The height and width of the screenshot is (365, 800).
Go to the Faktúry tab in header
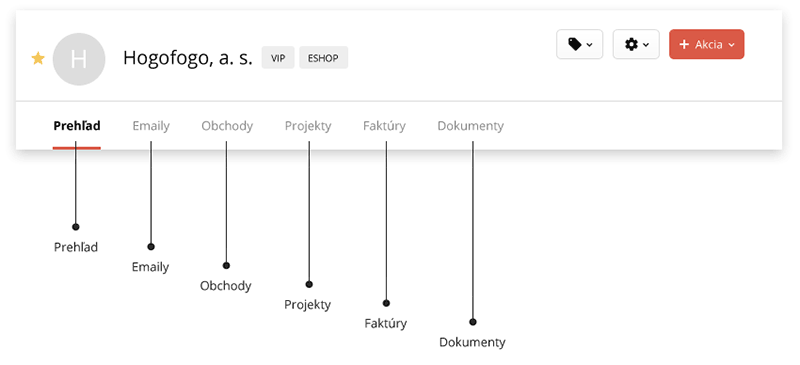(384, 126)
